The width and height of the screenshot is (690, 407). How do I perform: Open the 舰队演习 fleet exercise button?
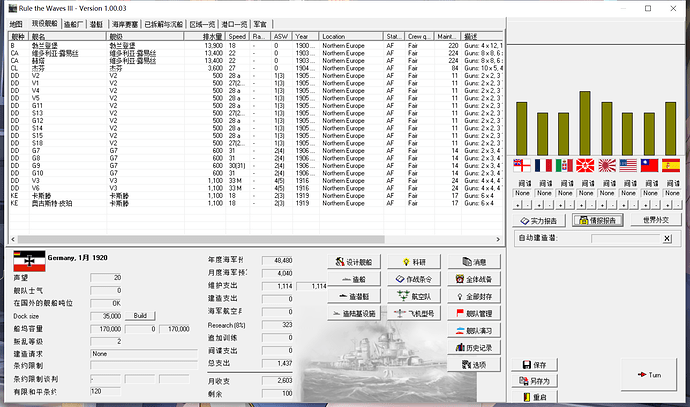point(474,330)
